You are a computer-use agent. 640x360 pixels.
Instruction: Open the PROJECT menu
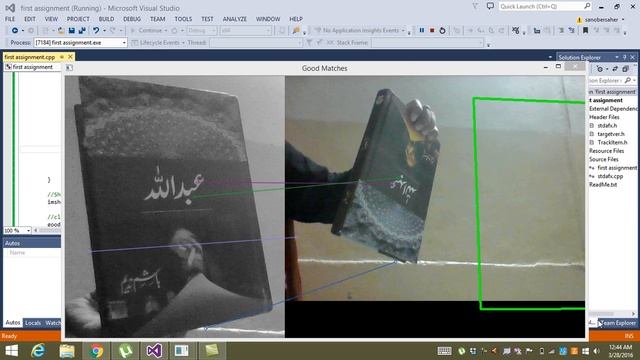click(x=78, y=19)
